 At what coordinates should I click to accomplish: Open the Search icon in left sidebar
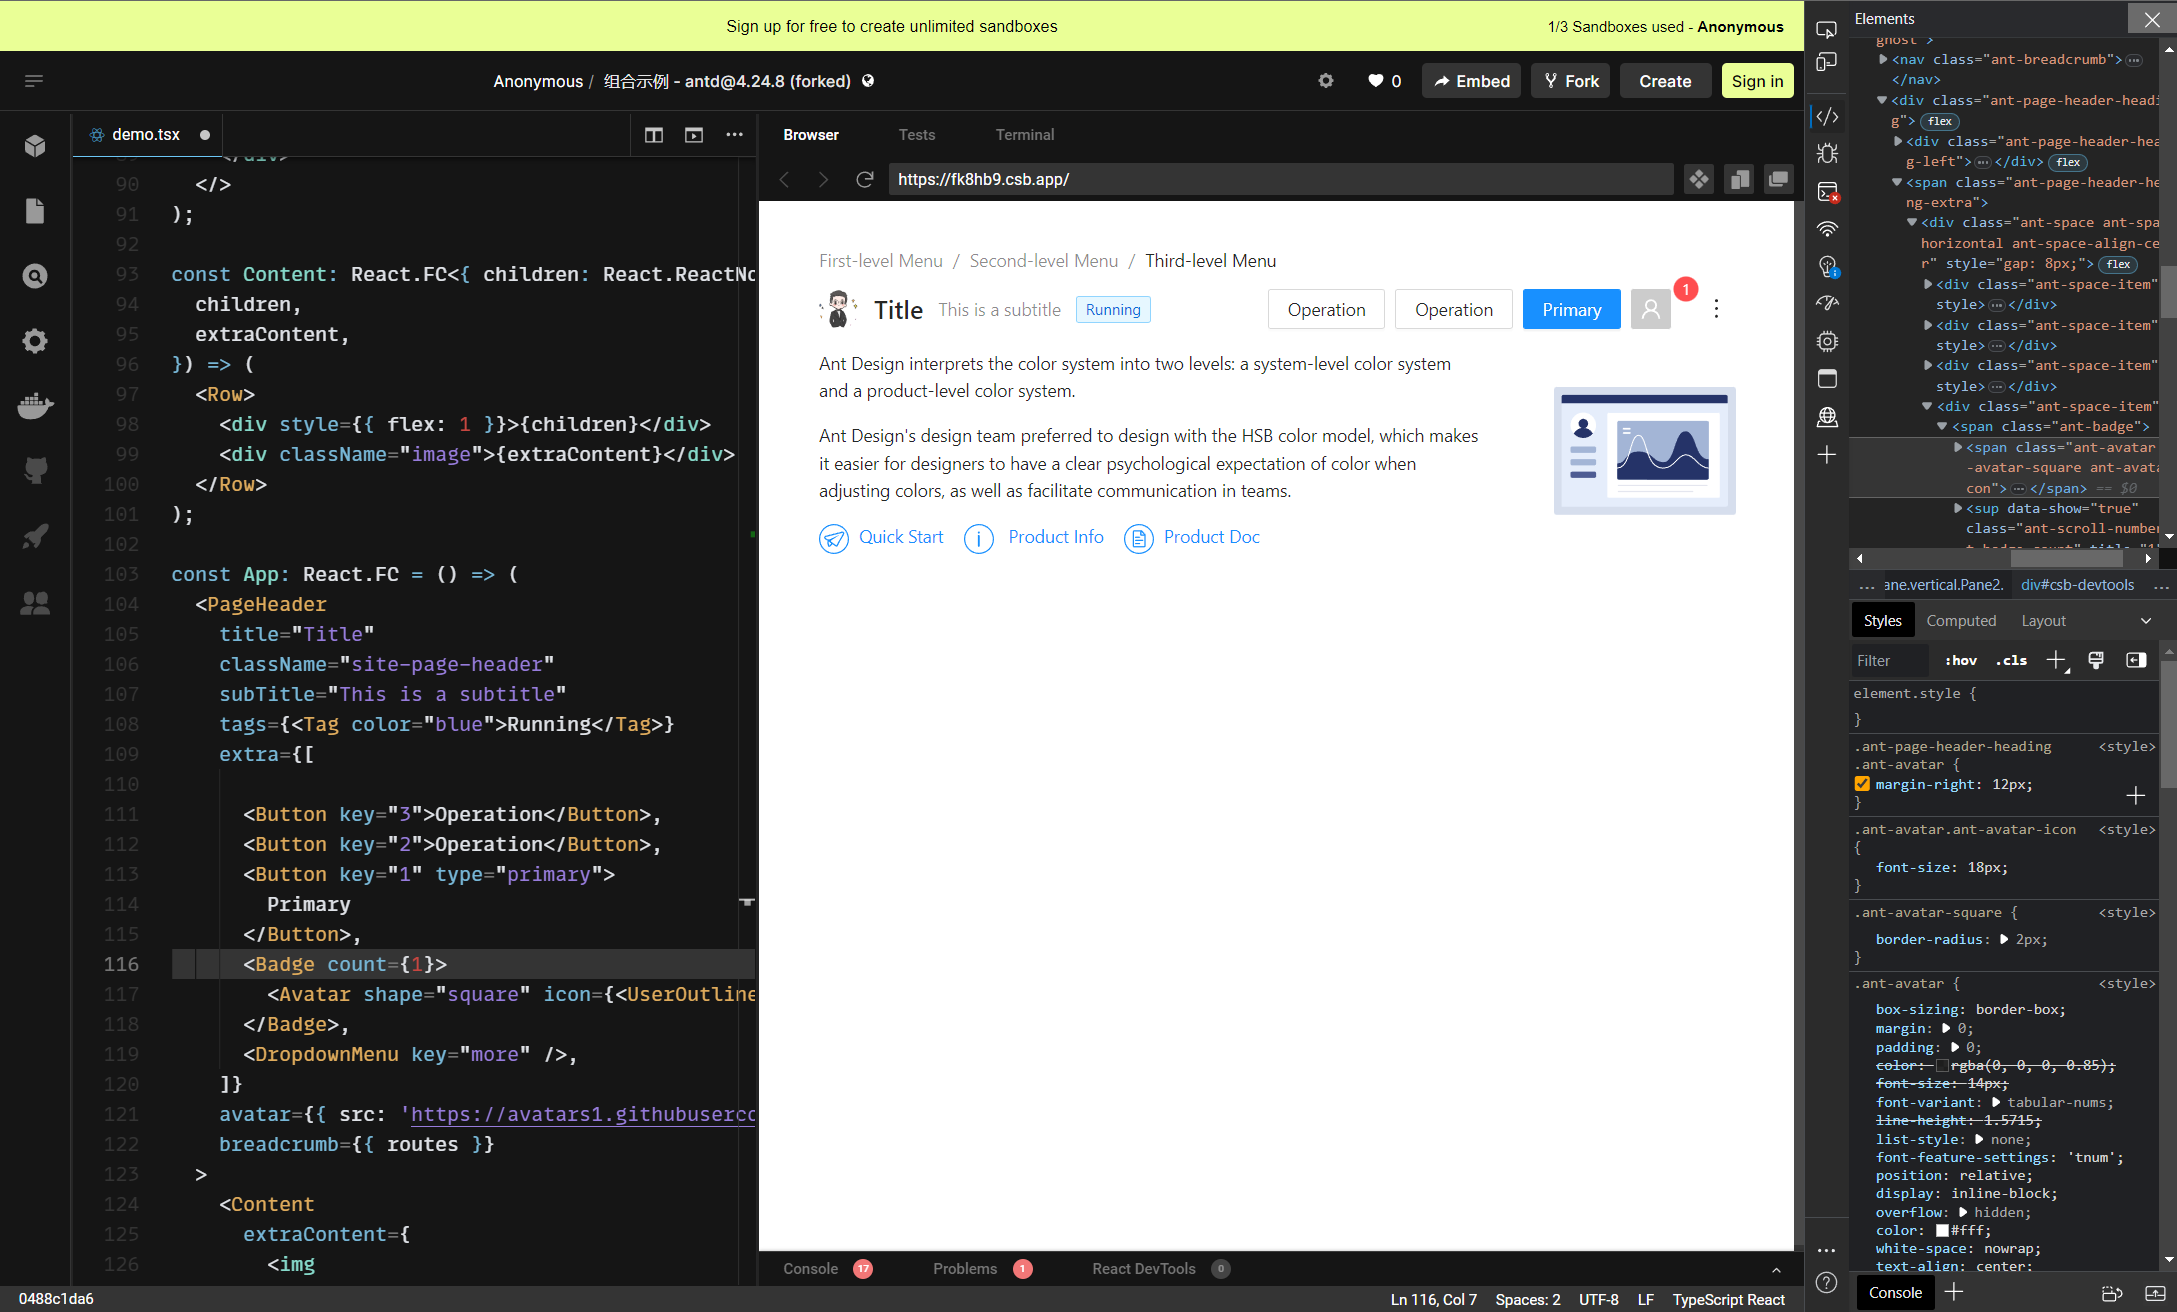[x=35, y=276]
